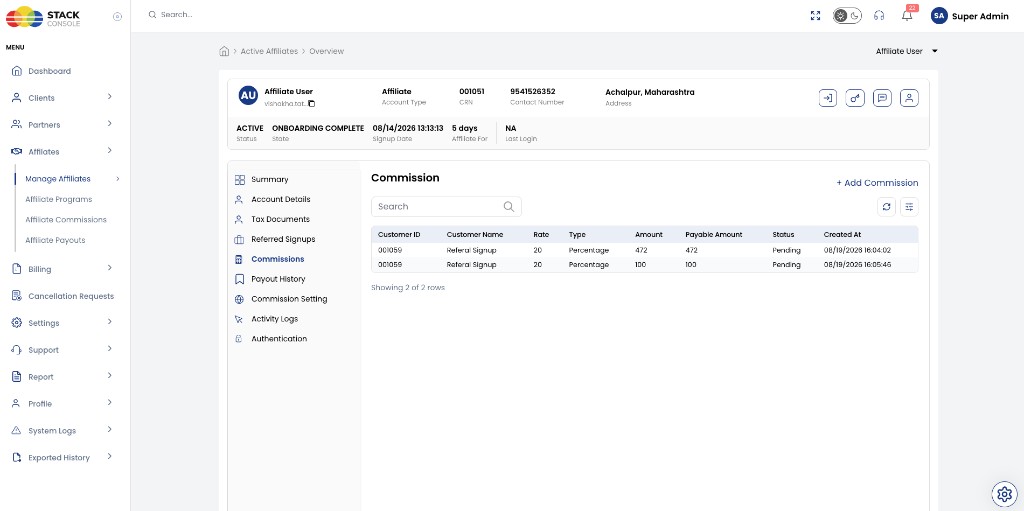Sort by the Customer ID column header

[x=399, y=235]
